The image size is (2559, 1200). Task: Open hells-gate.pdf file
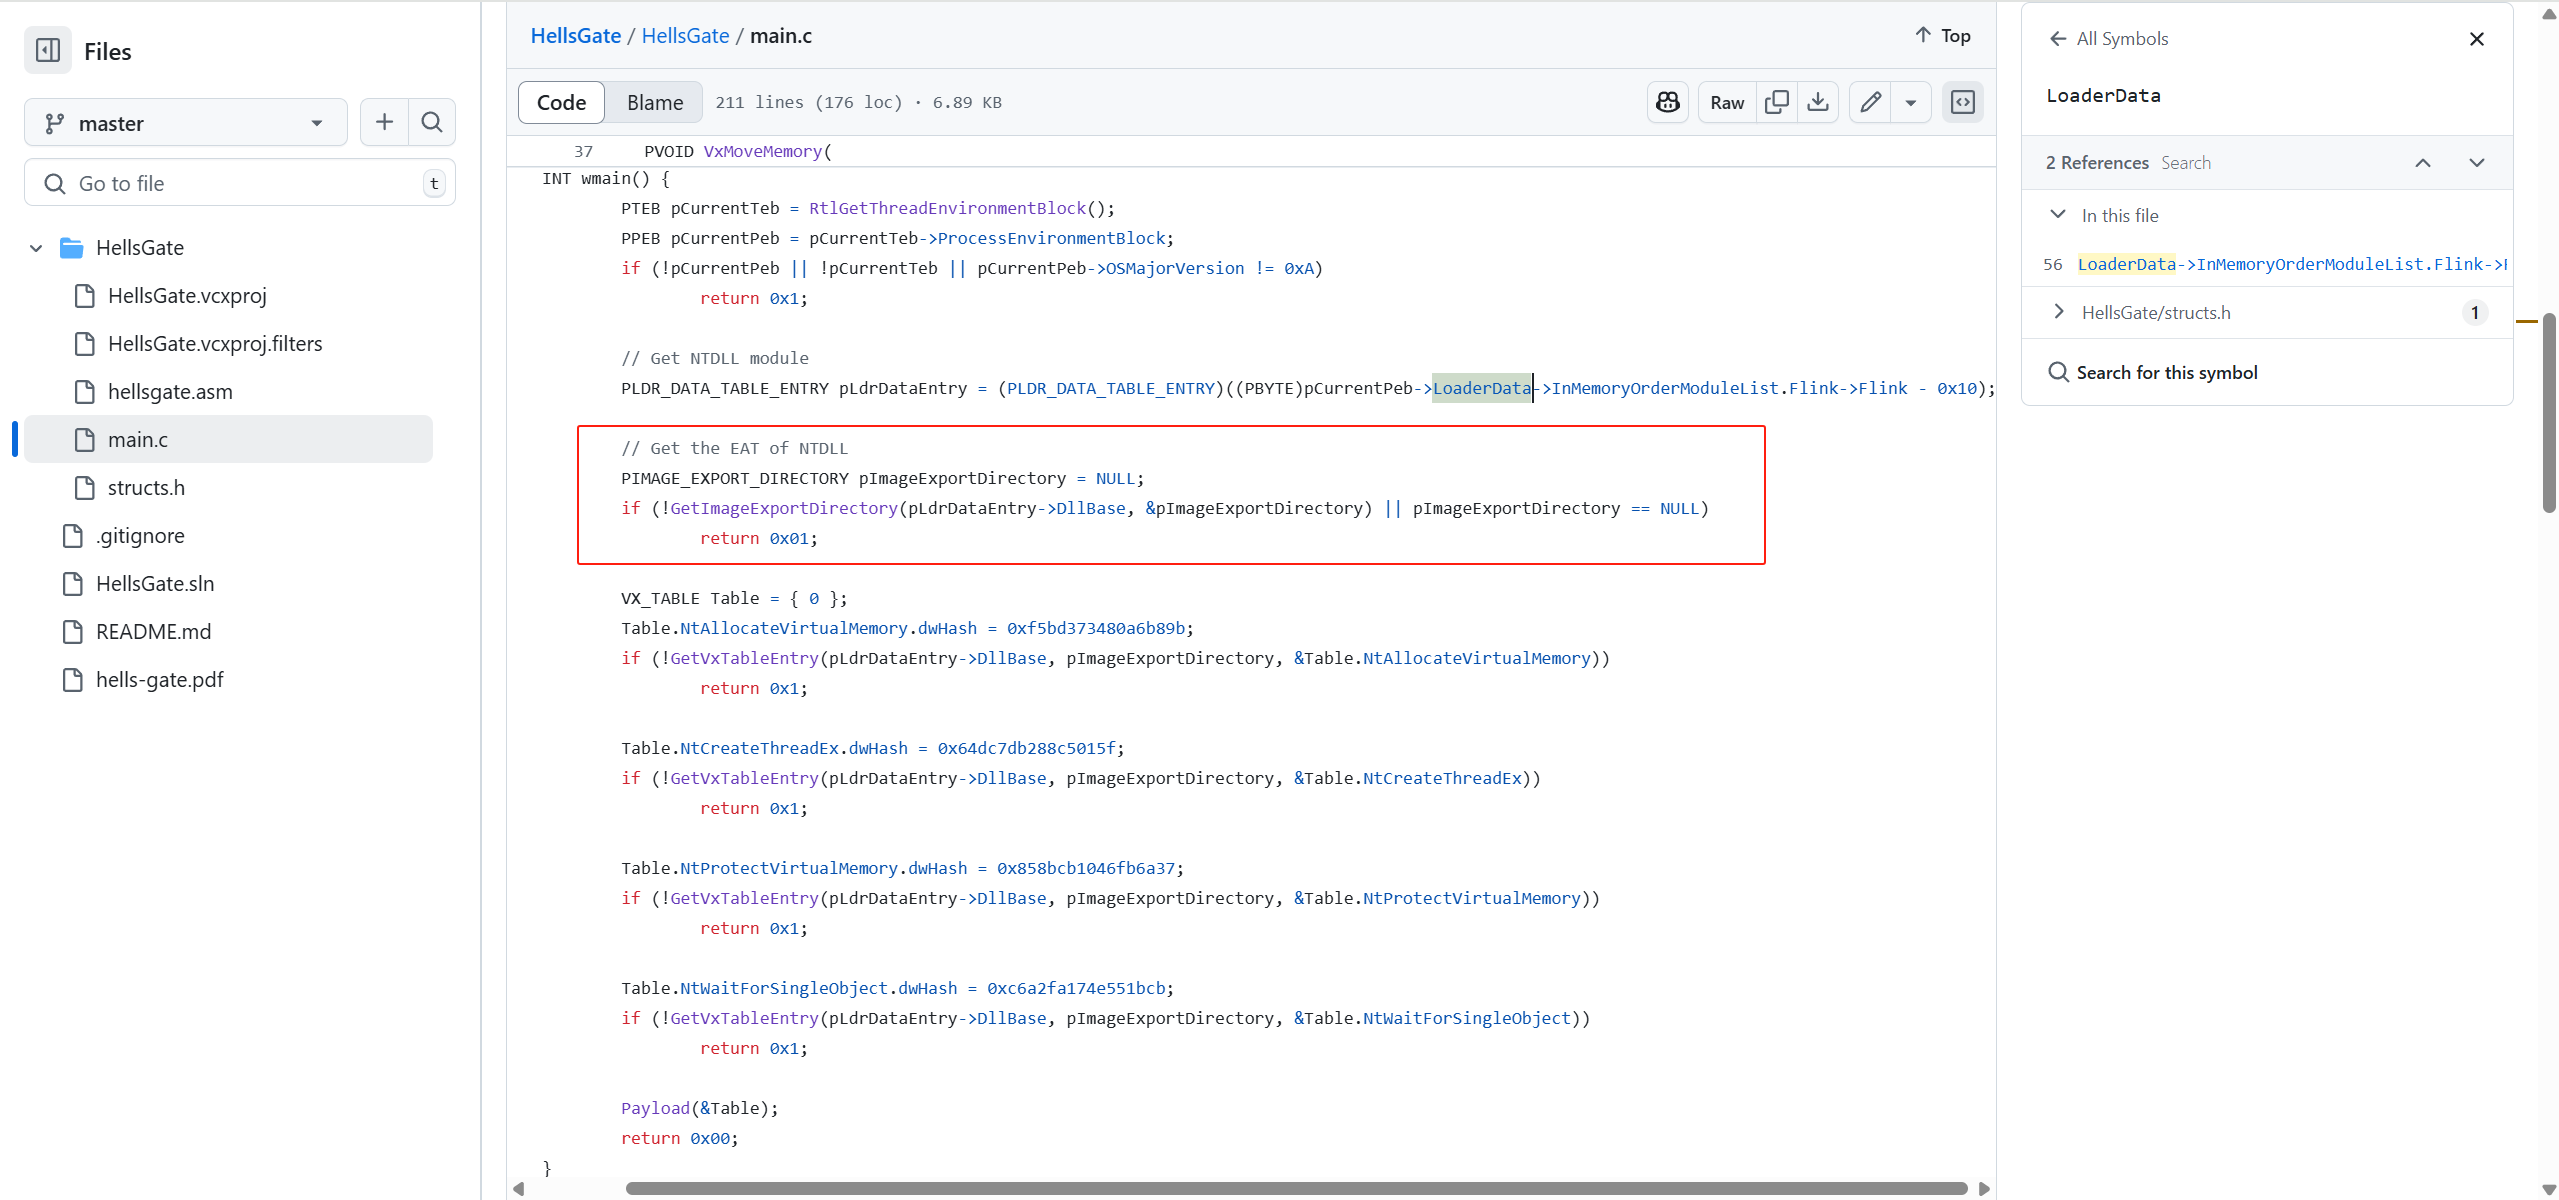click(x=159, y=680)
